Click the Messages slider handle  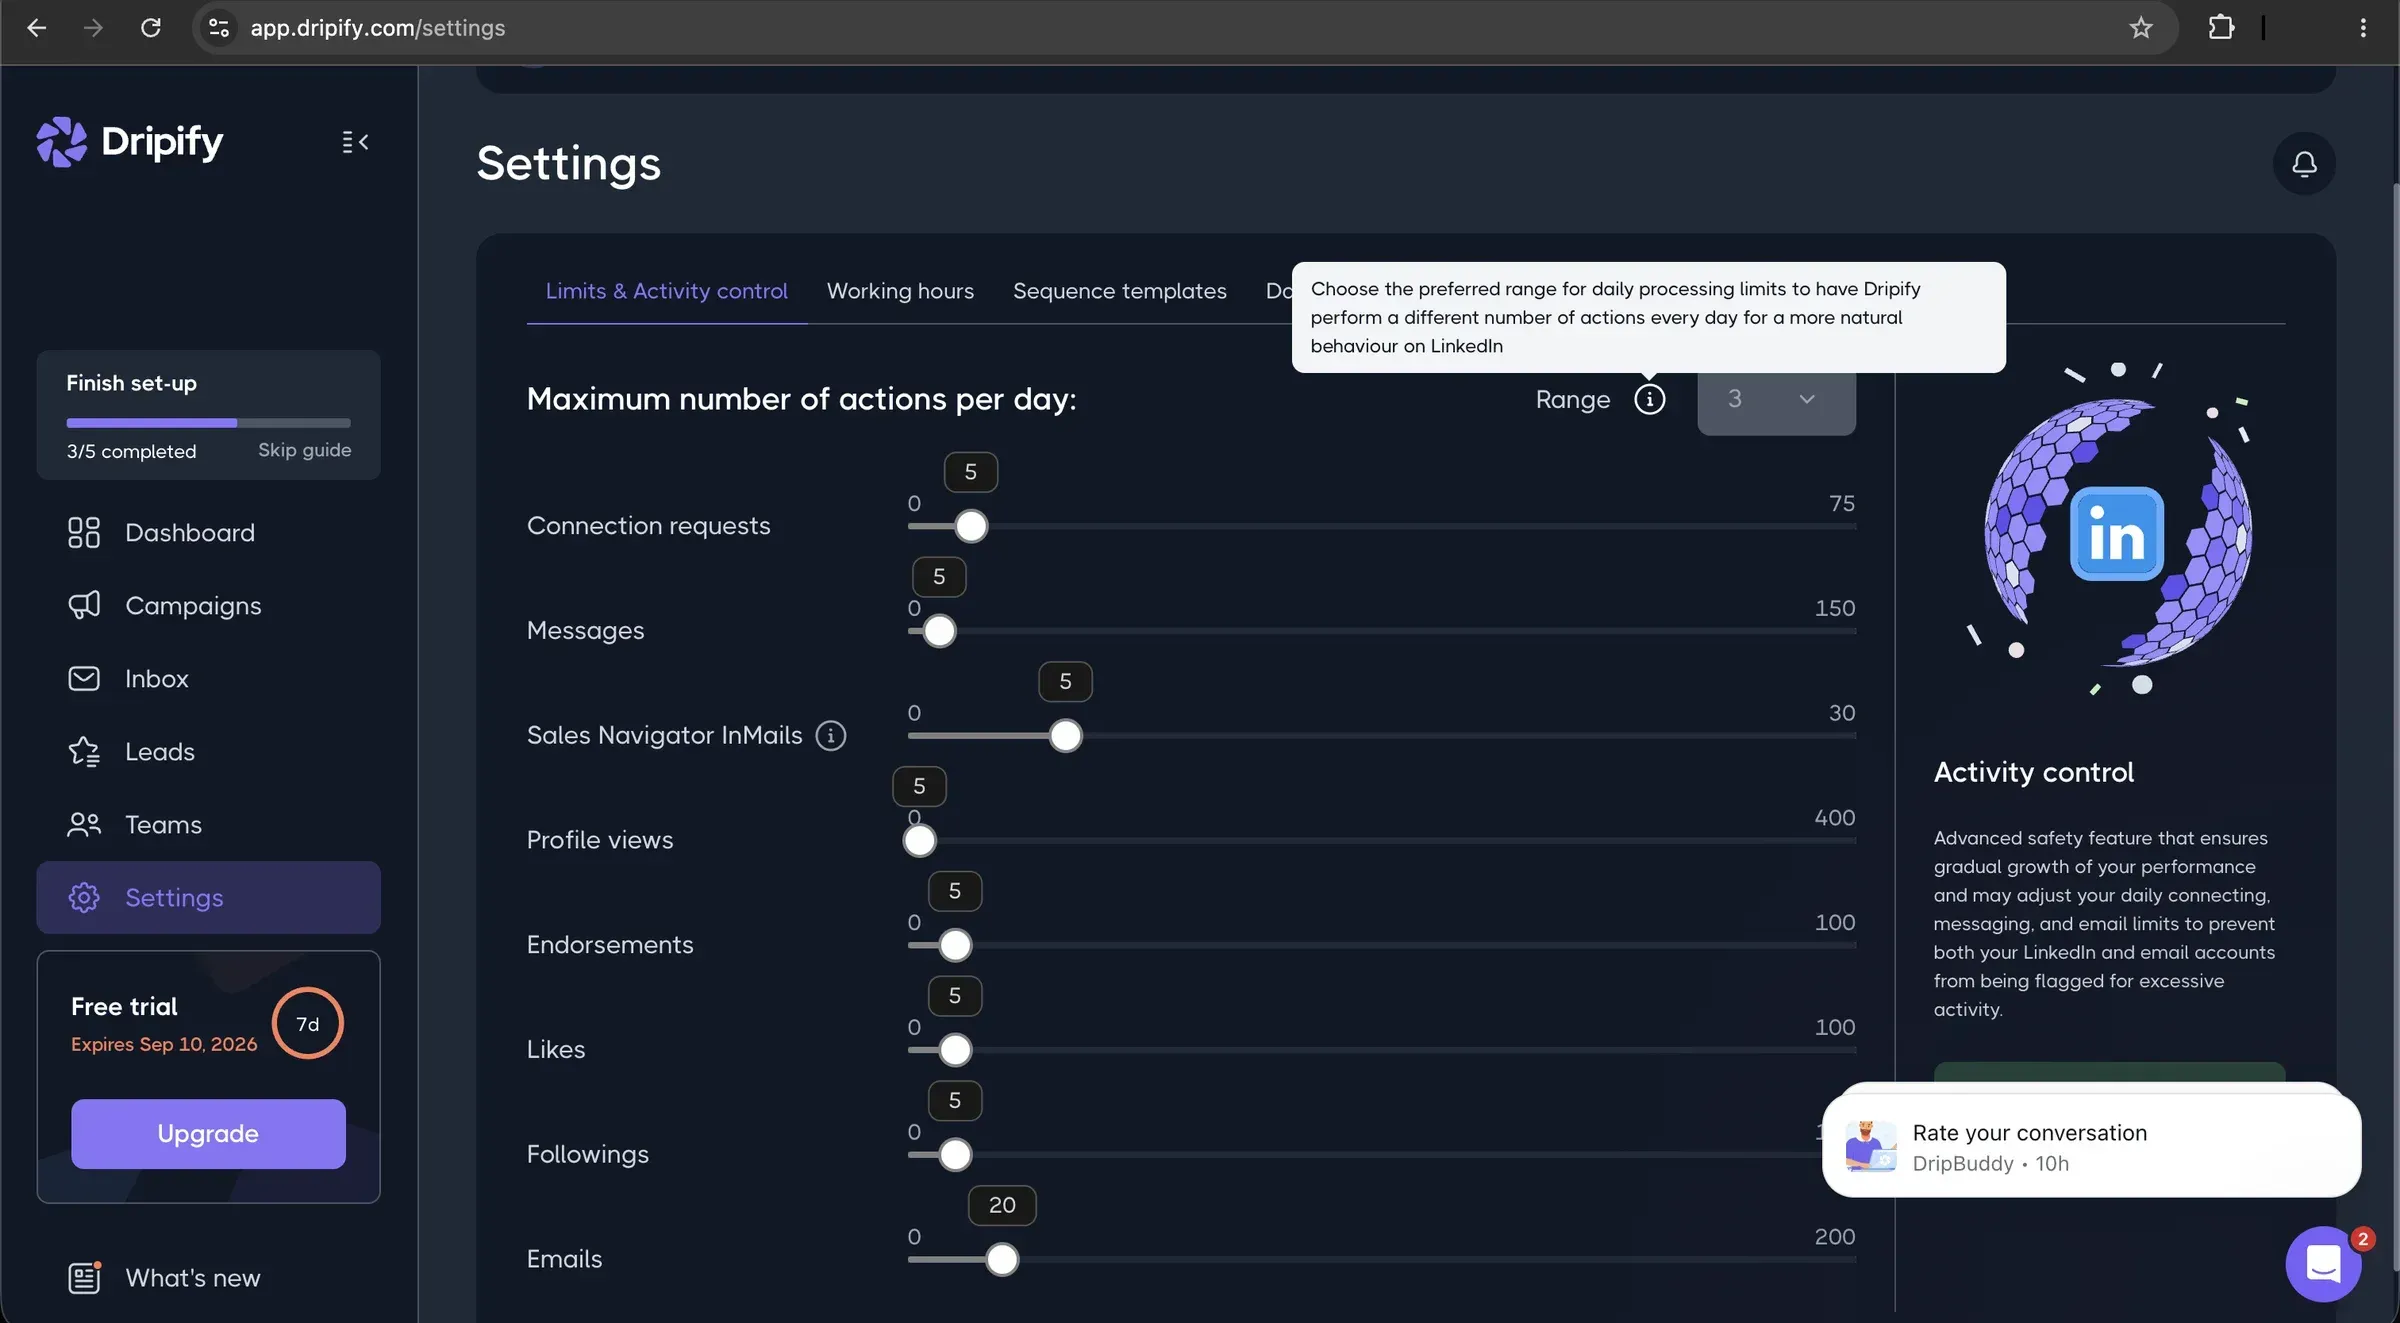(x=939, y=631)
